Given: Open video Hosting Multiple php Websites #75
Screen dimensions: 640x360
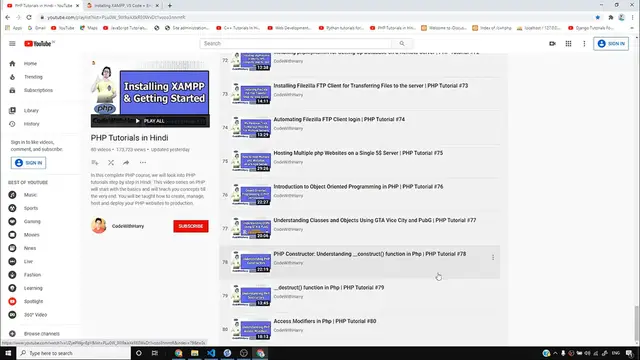Looking at the screenshot, I should point(358,153).
